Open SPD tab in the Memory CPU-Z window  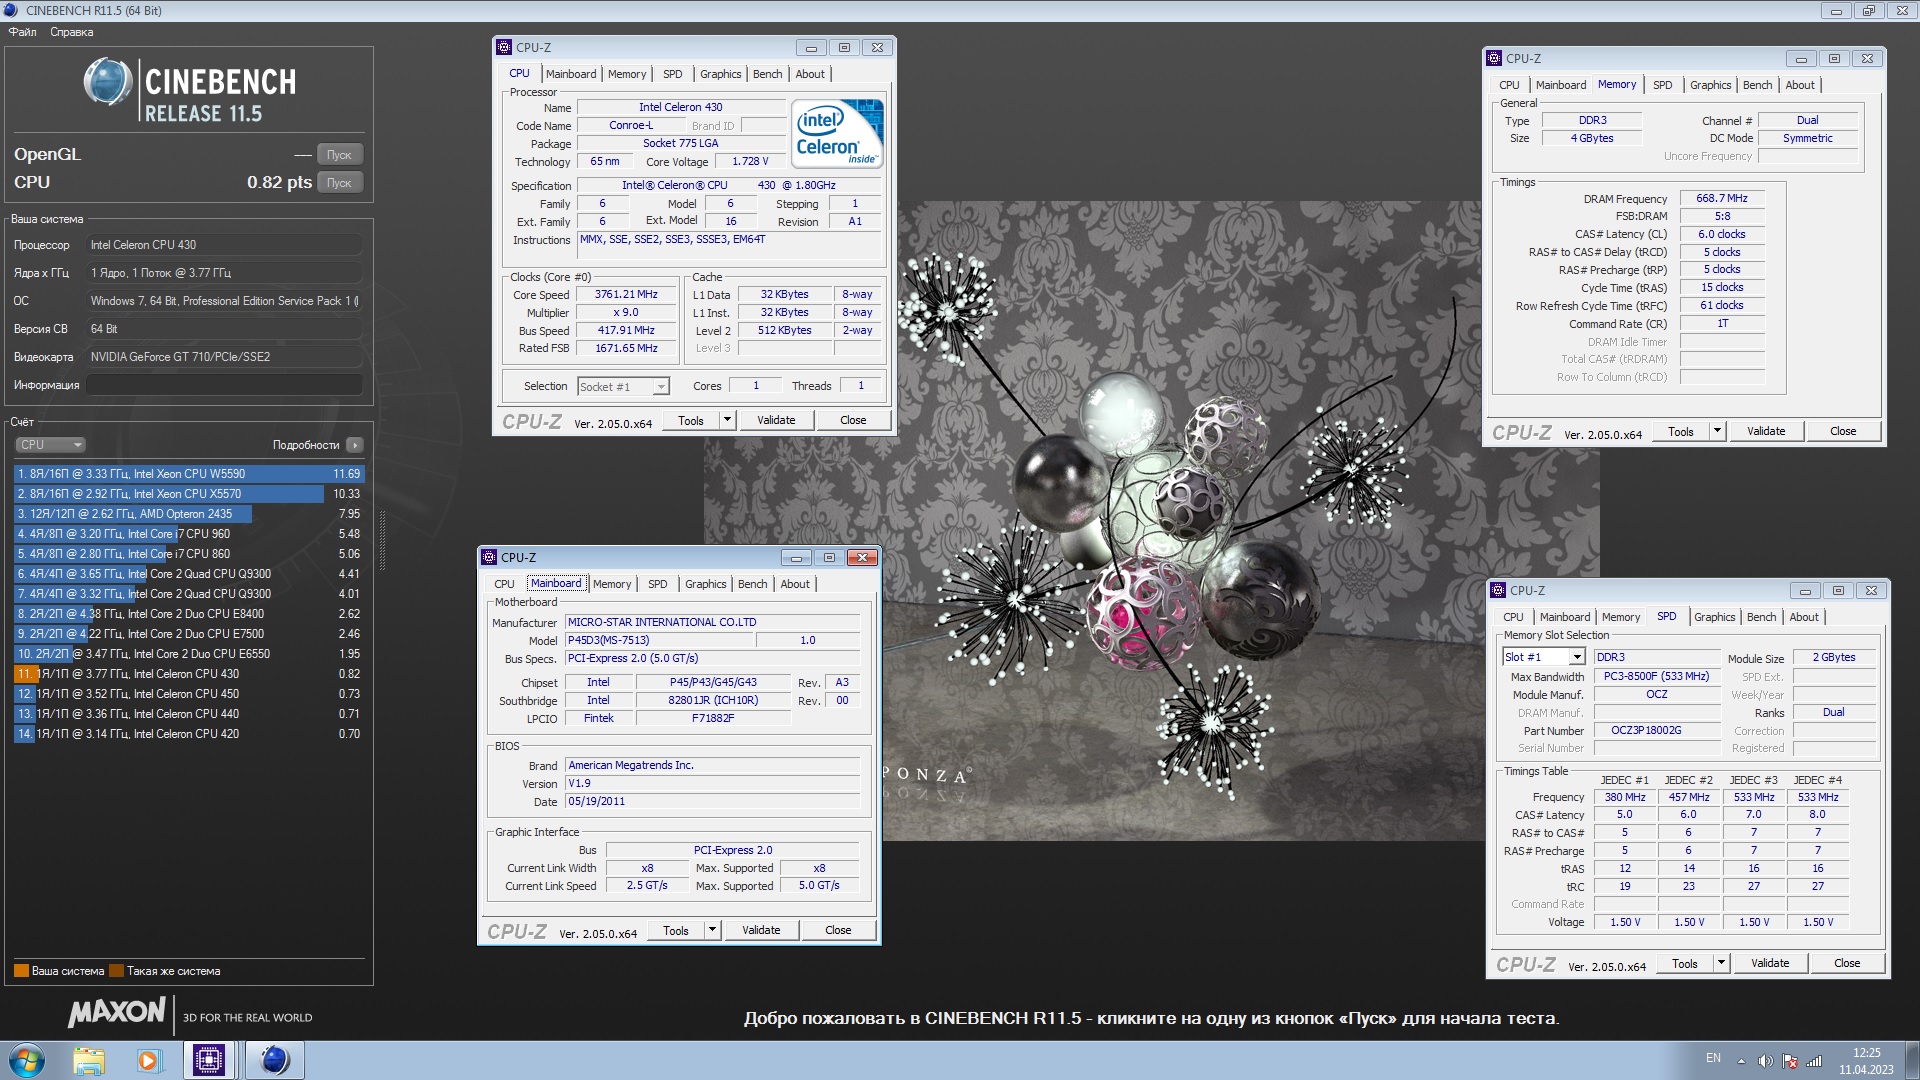click(1662, 85)
